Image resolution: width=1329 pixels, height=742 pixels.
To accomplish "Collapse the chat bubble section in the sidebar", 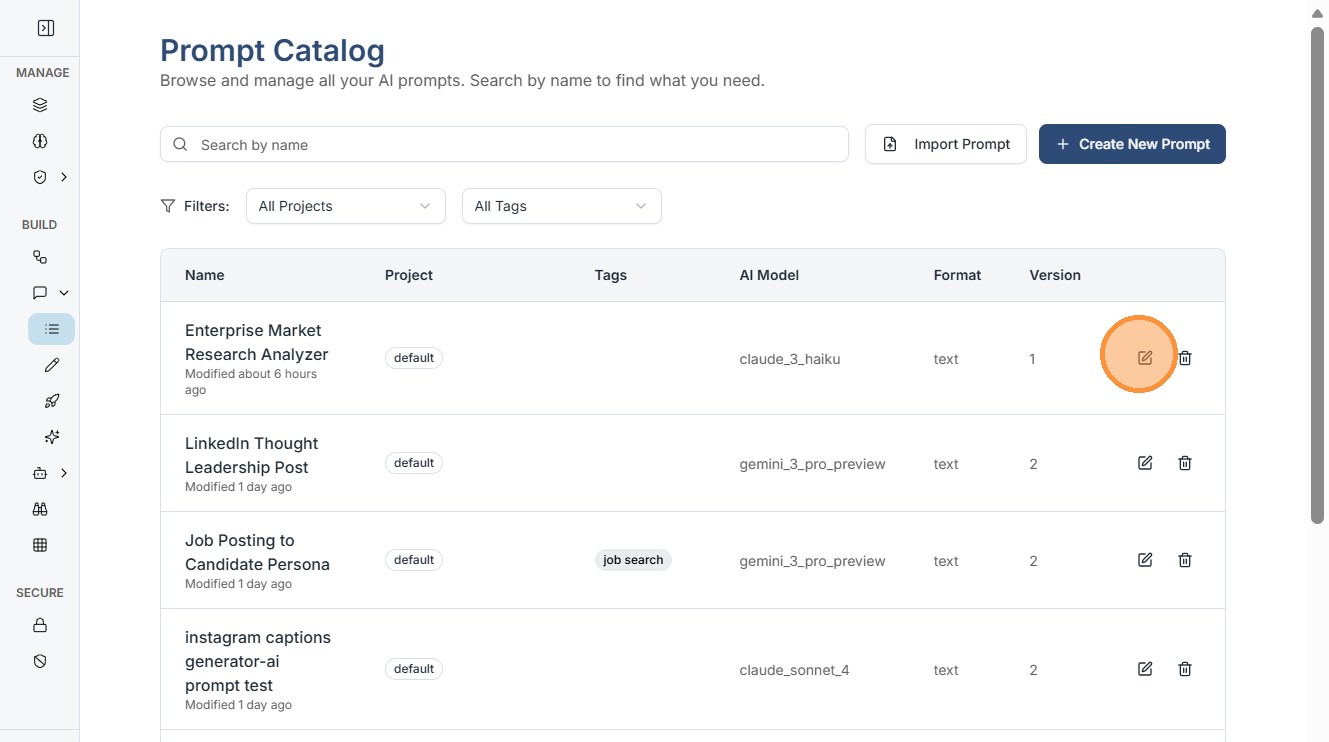I will (x=64, y=293).
